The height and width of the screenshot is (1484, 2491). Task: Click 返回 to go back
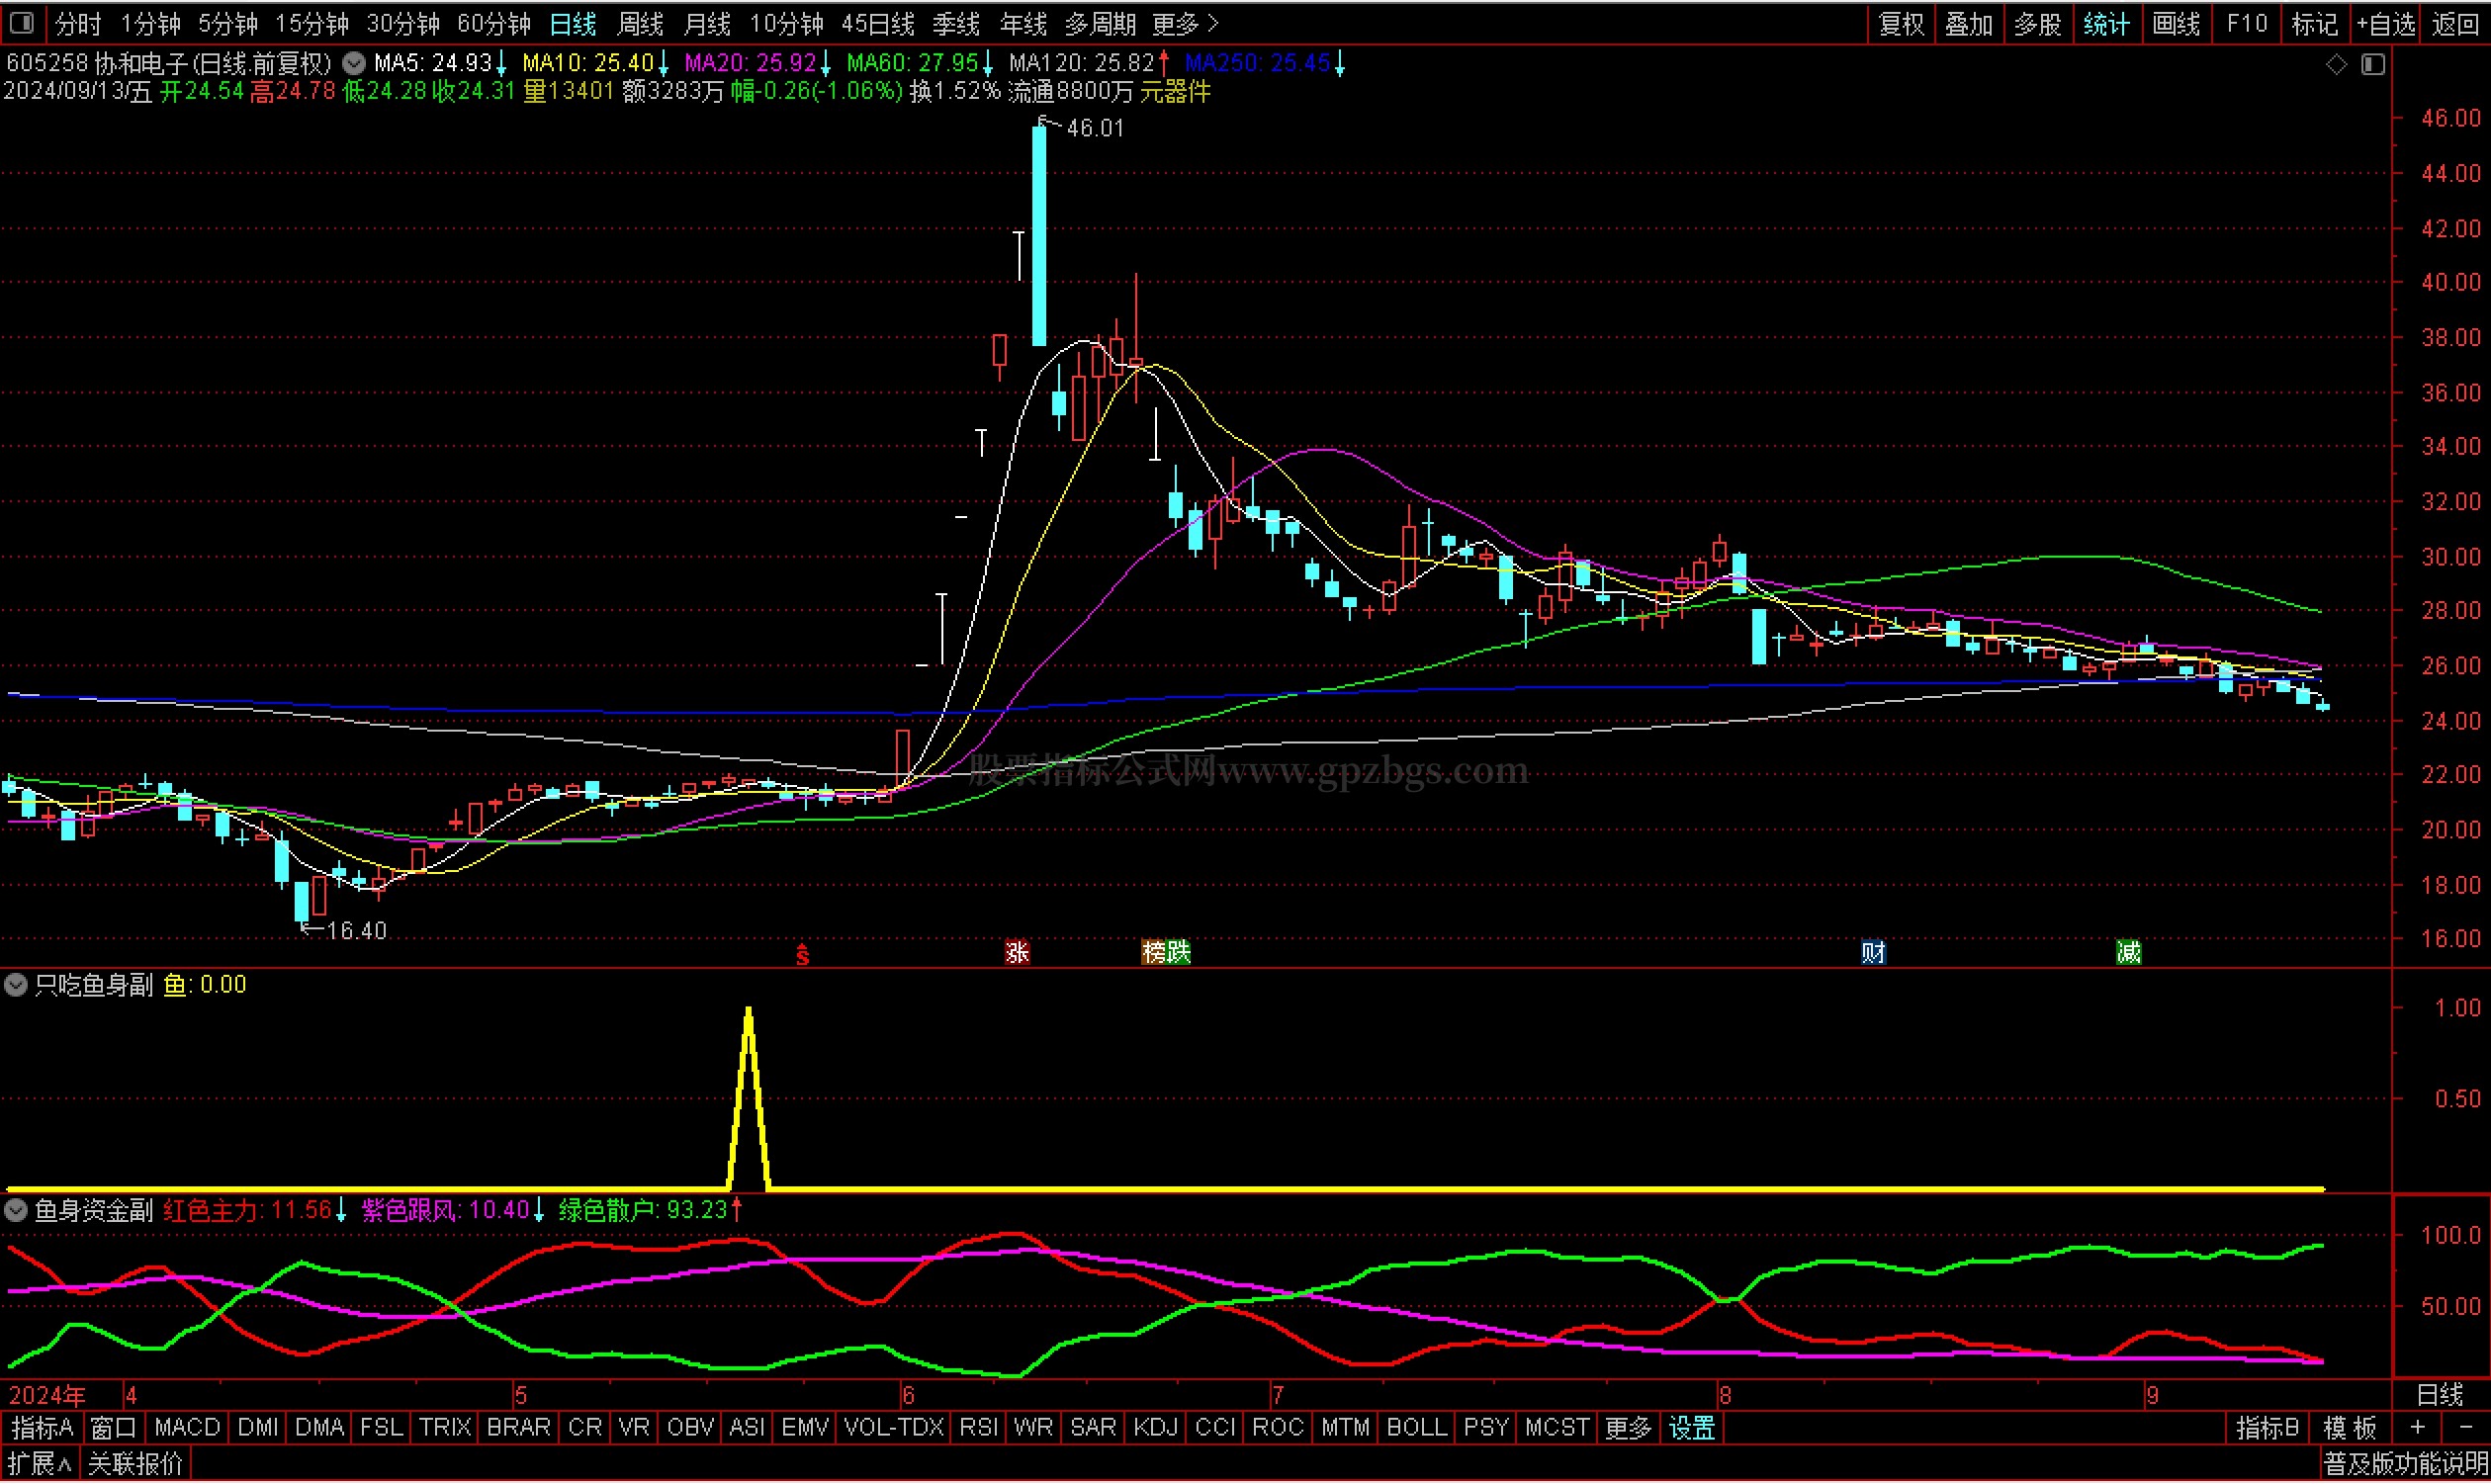[2455, 23]
